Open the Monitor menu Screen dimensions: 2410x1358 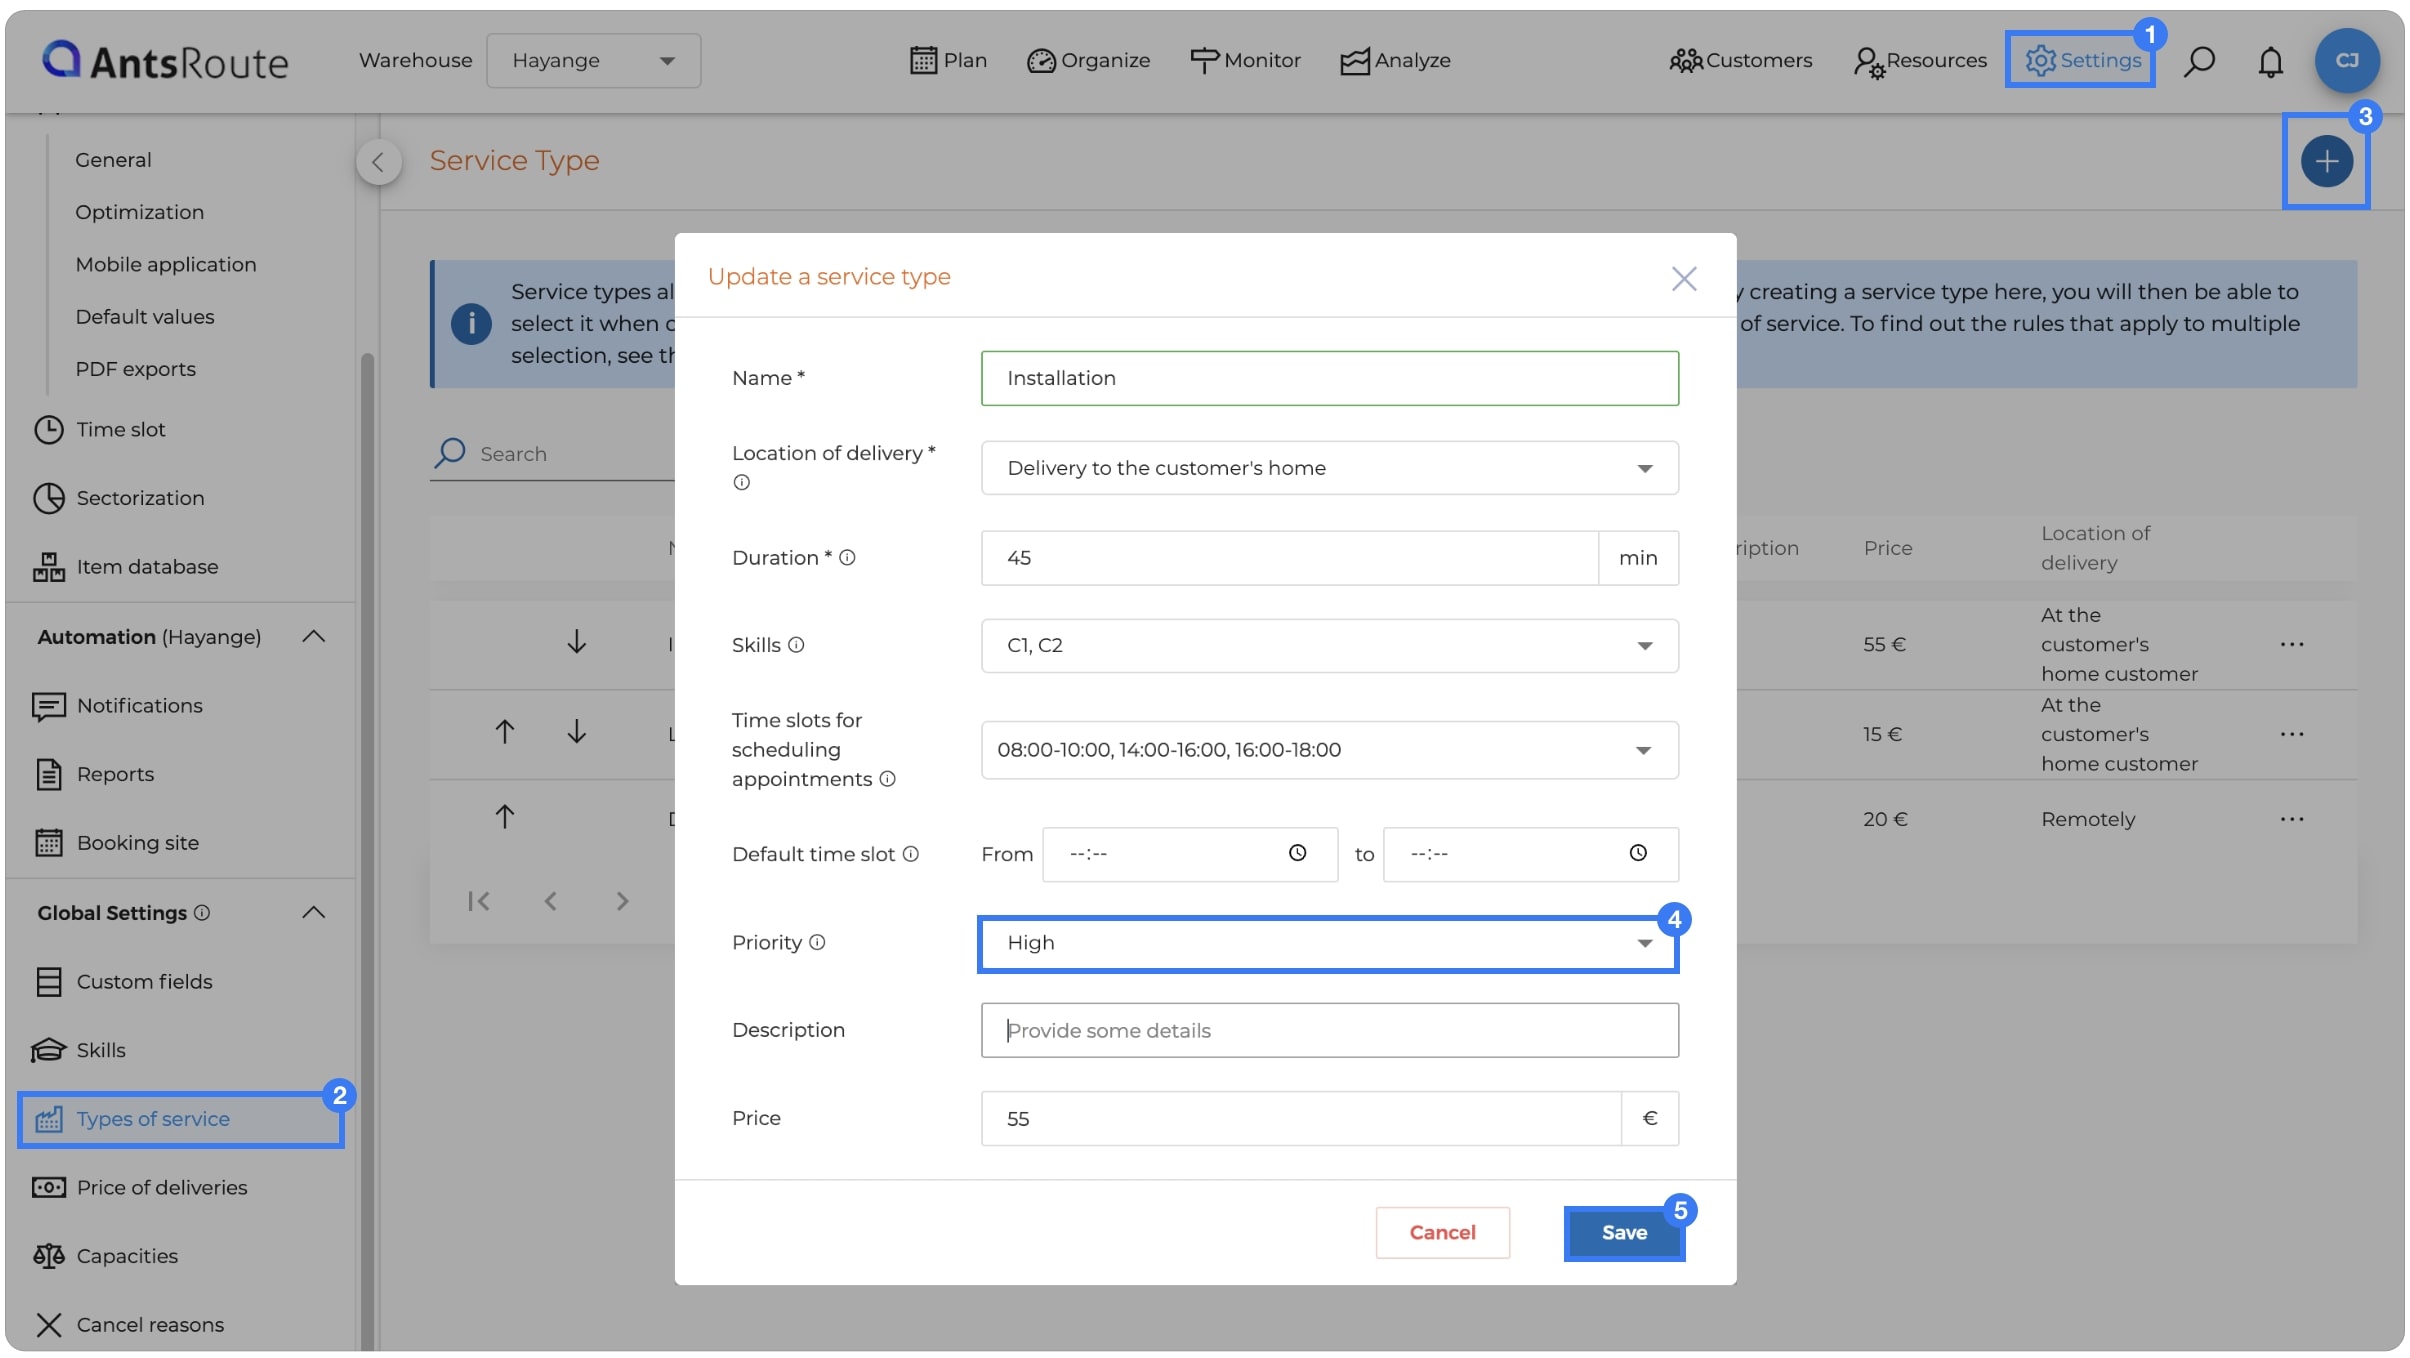[x=1245, y=60]
